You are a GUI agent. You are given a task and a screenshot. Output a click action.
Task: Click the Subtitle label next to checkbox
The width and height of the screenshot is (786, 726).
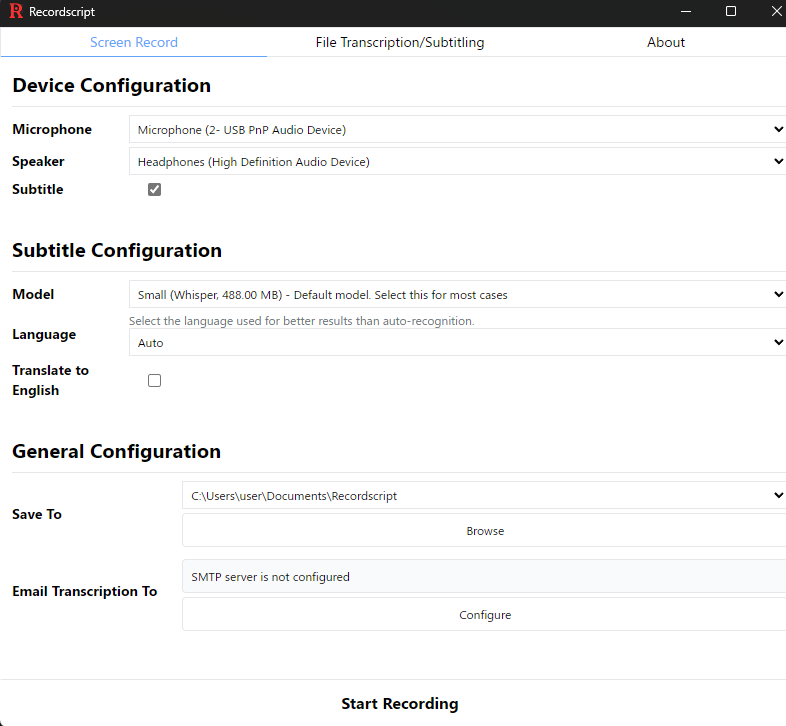coord(38,190)
